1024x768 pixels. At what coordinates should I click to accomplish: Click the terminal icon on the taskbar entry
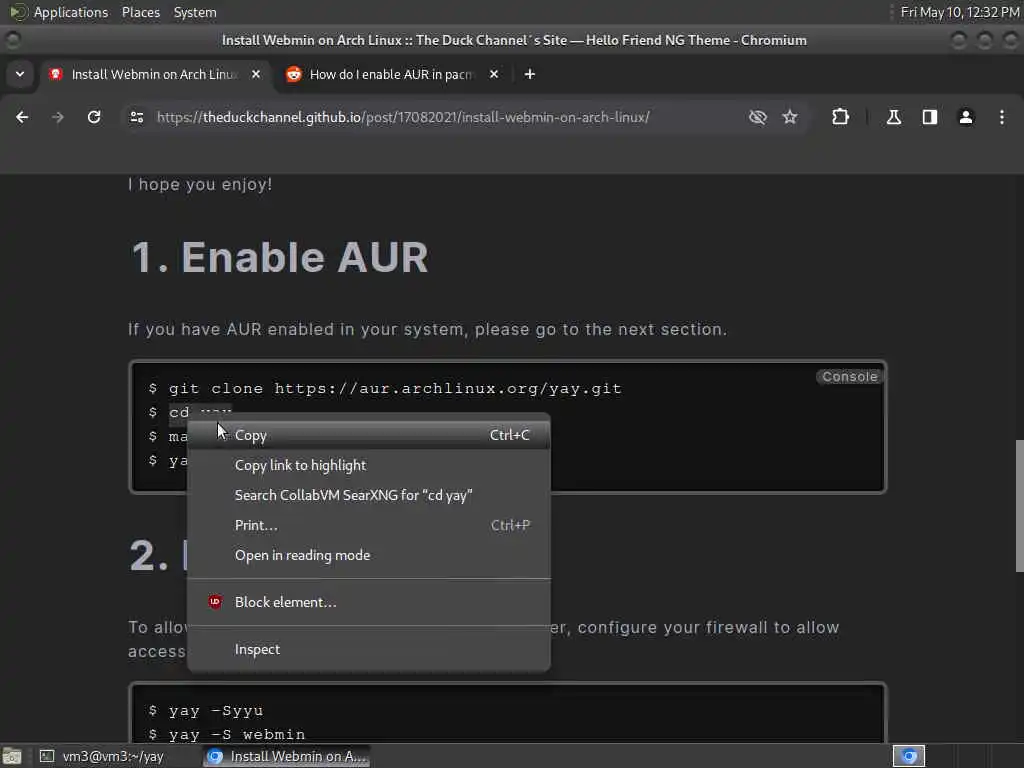click(x=47, y=756)
